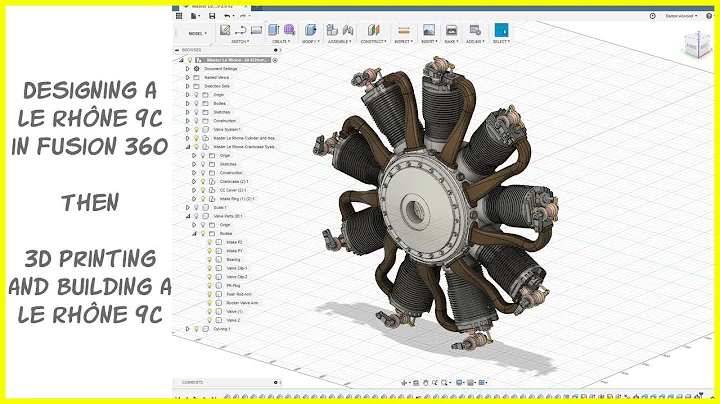Screen dimensions: 720x404
Task: Expand the Named Views node
Action: [x=187, y=78]
